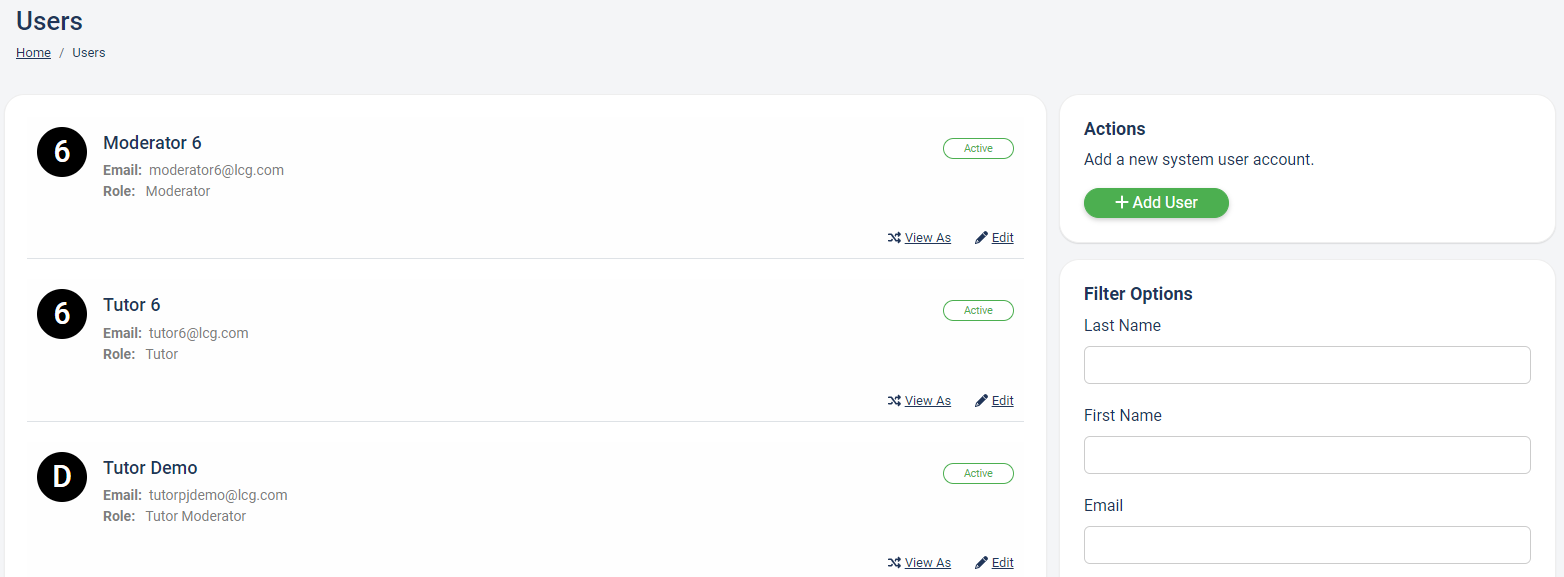Click Active status badge for Moderator 6
Screen dimensions: 1564x577
(978, 148)
